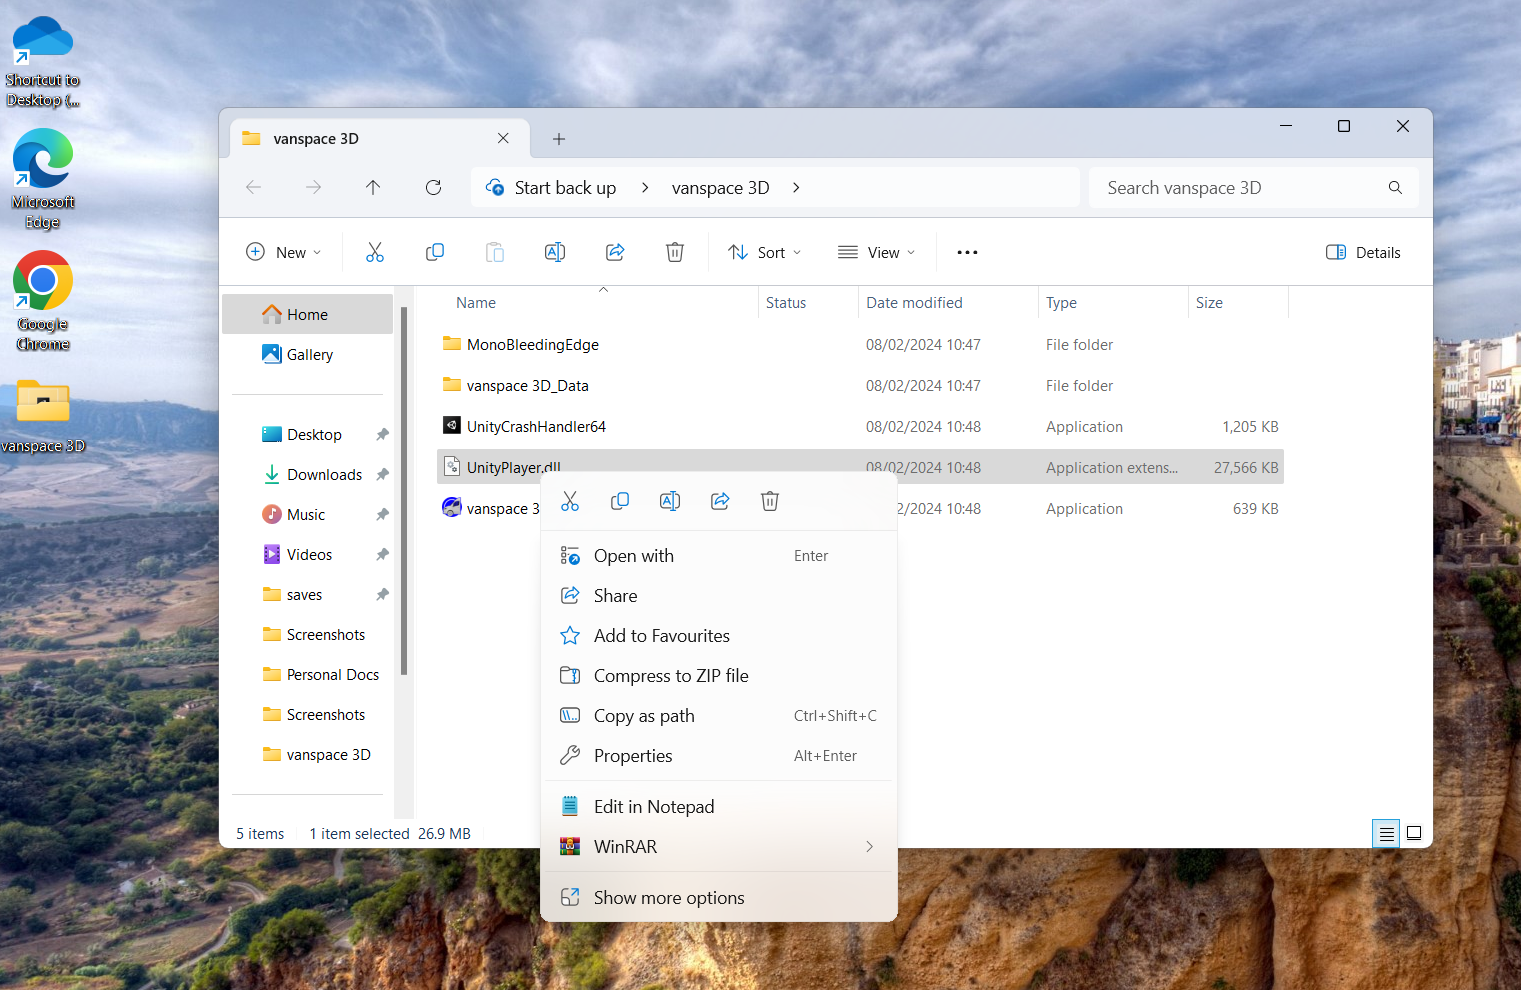Open the Microsoft Edge desktop shortcut

tap(43, 180)
